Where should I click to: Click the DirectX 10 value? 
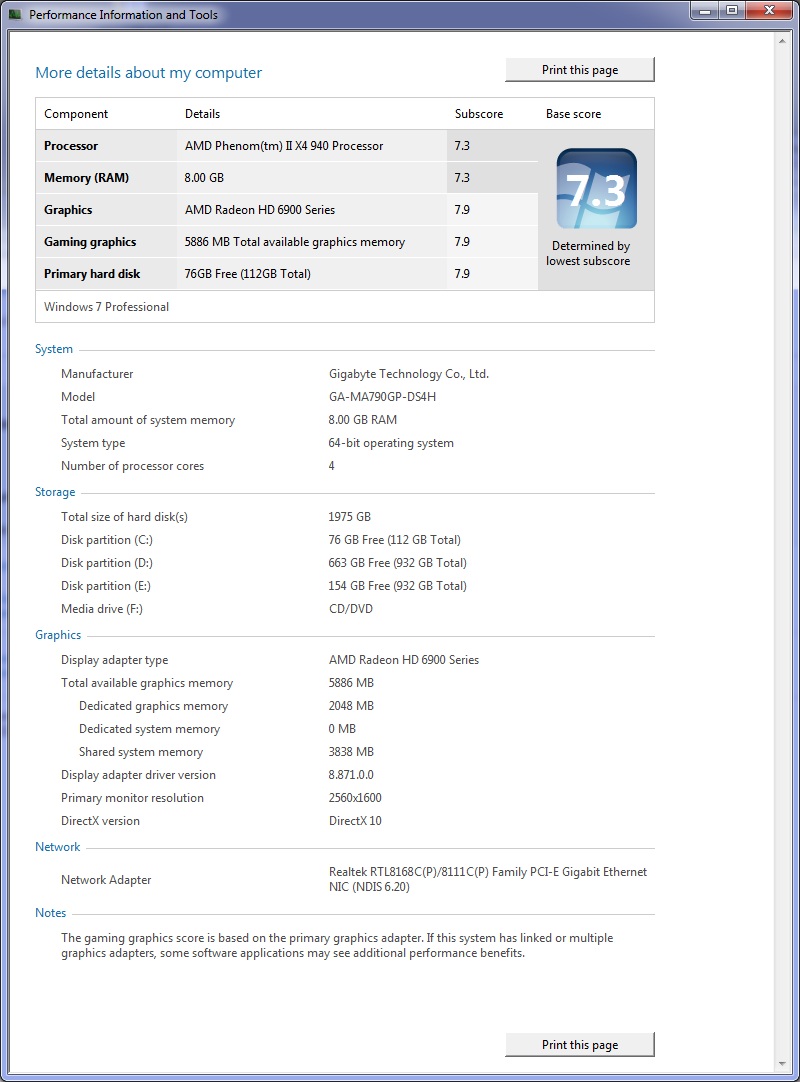click(x=355, y=821)
